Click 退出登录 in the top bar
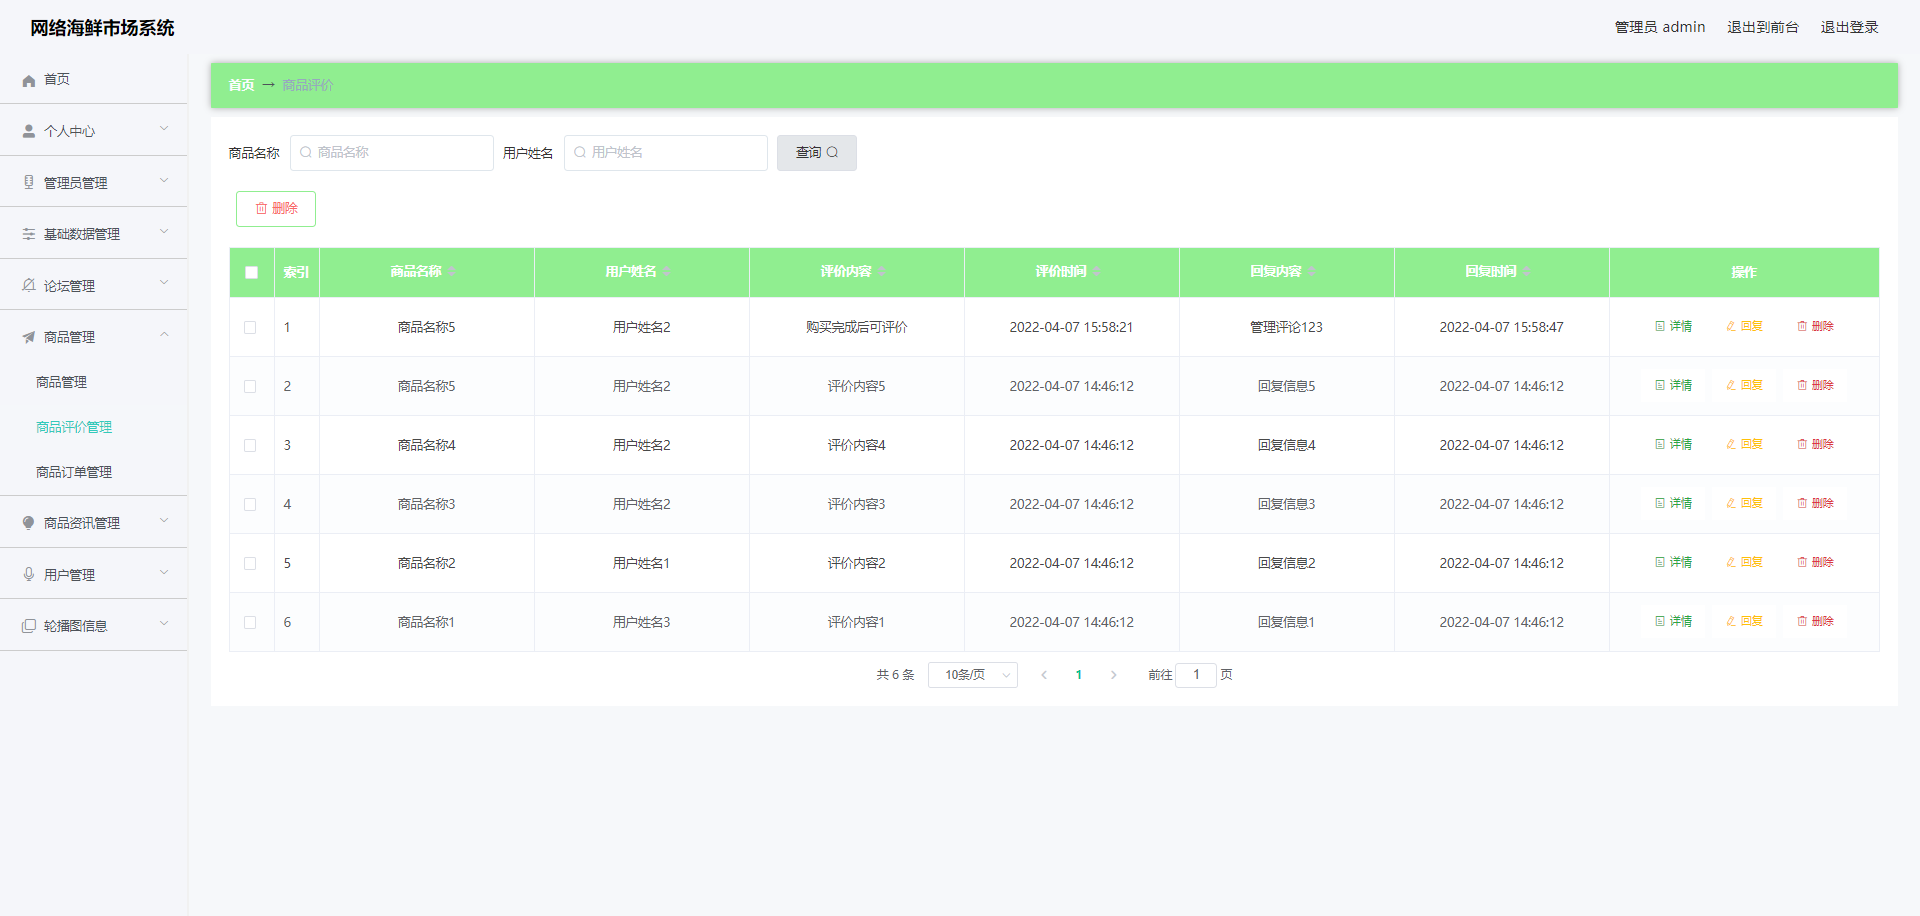Image resolution: width=1920 pixels, height=916 pixels. (x=1849, y=27)
